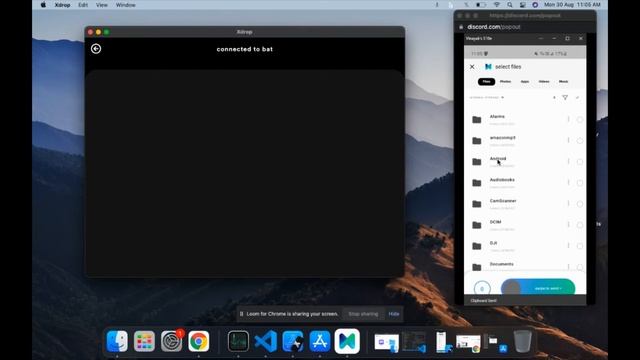Open the Edit menu

point(83,5)
